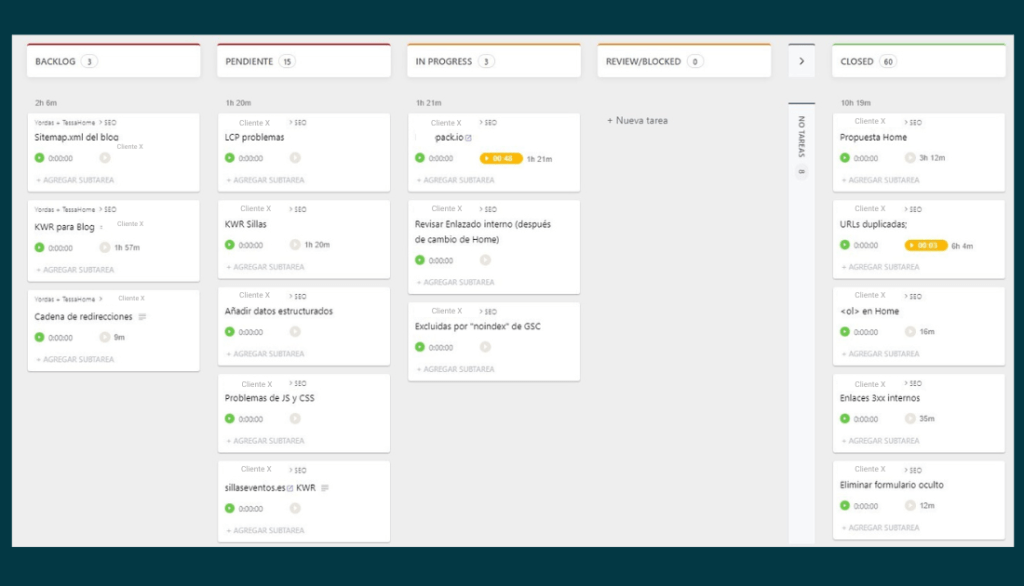Start timer on Revisar Enlazado interno card
This screenshot has width=1024, height=586.
click(x=485, y=260)
